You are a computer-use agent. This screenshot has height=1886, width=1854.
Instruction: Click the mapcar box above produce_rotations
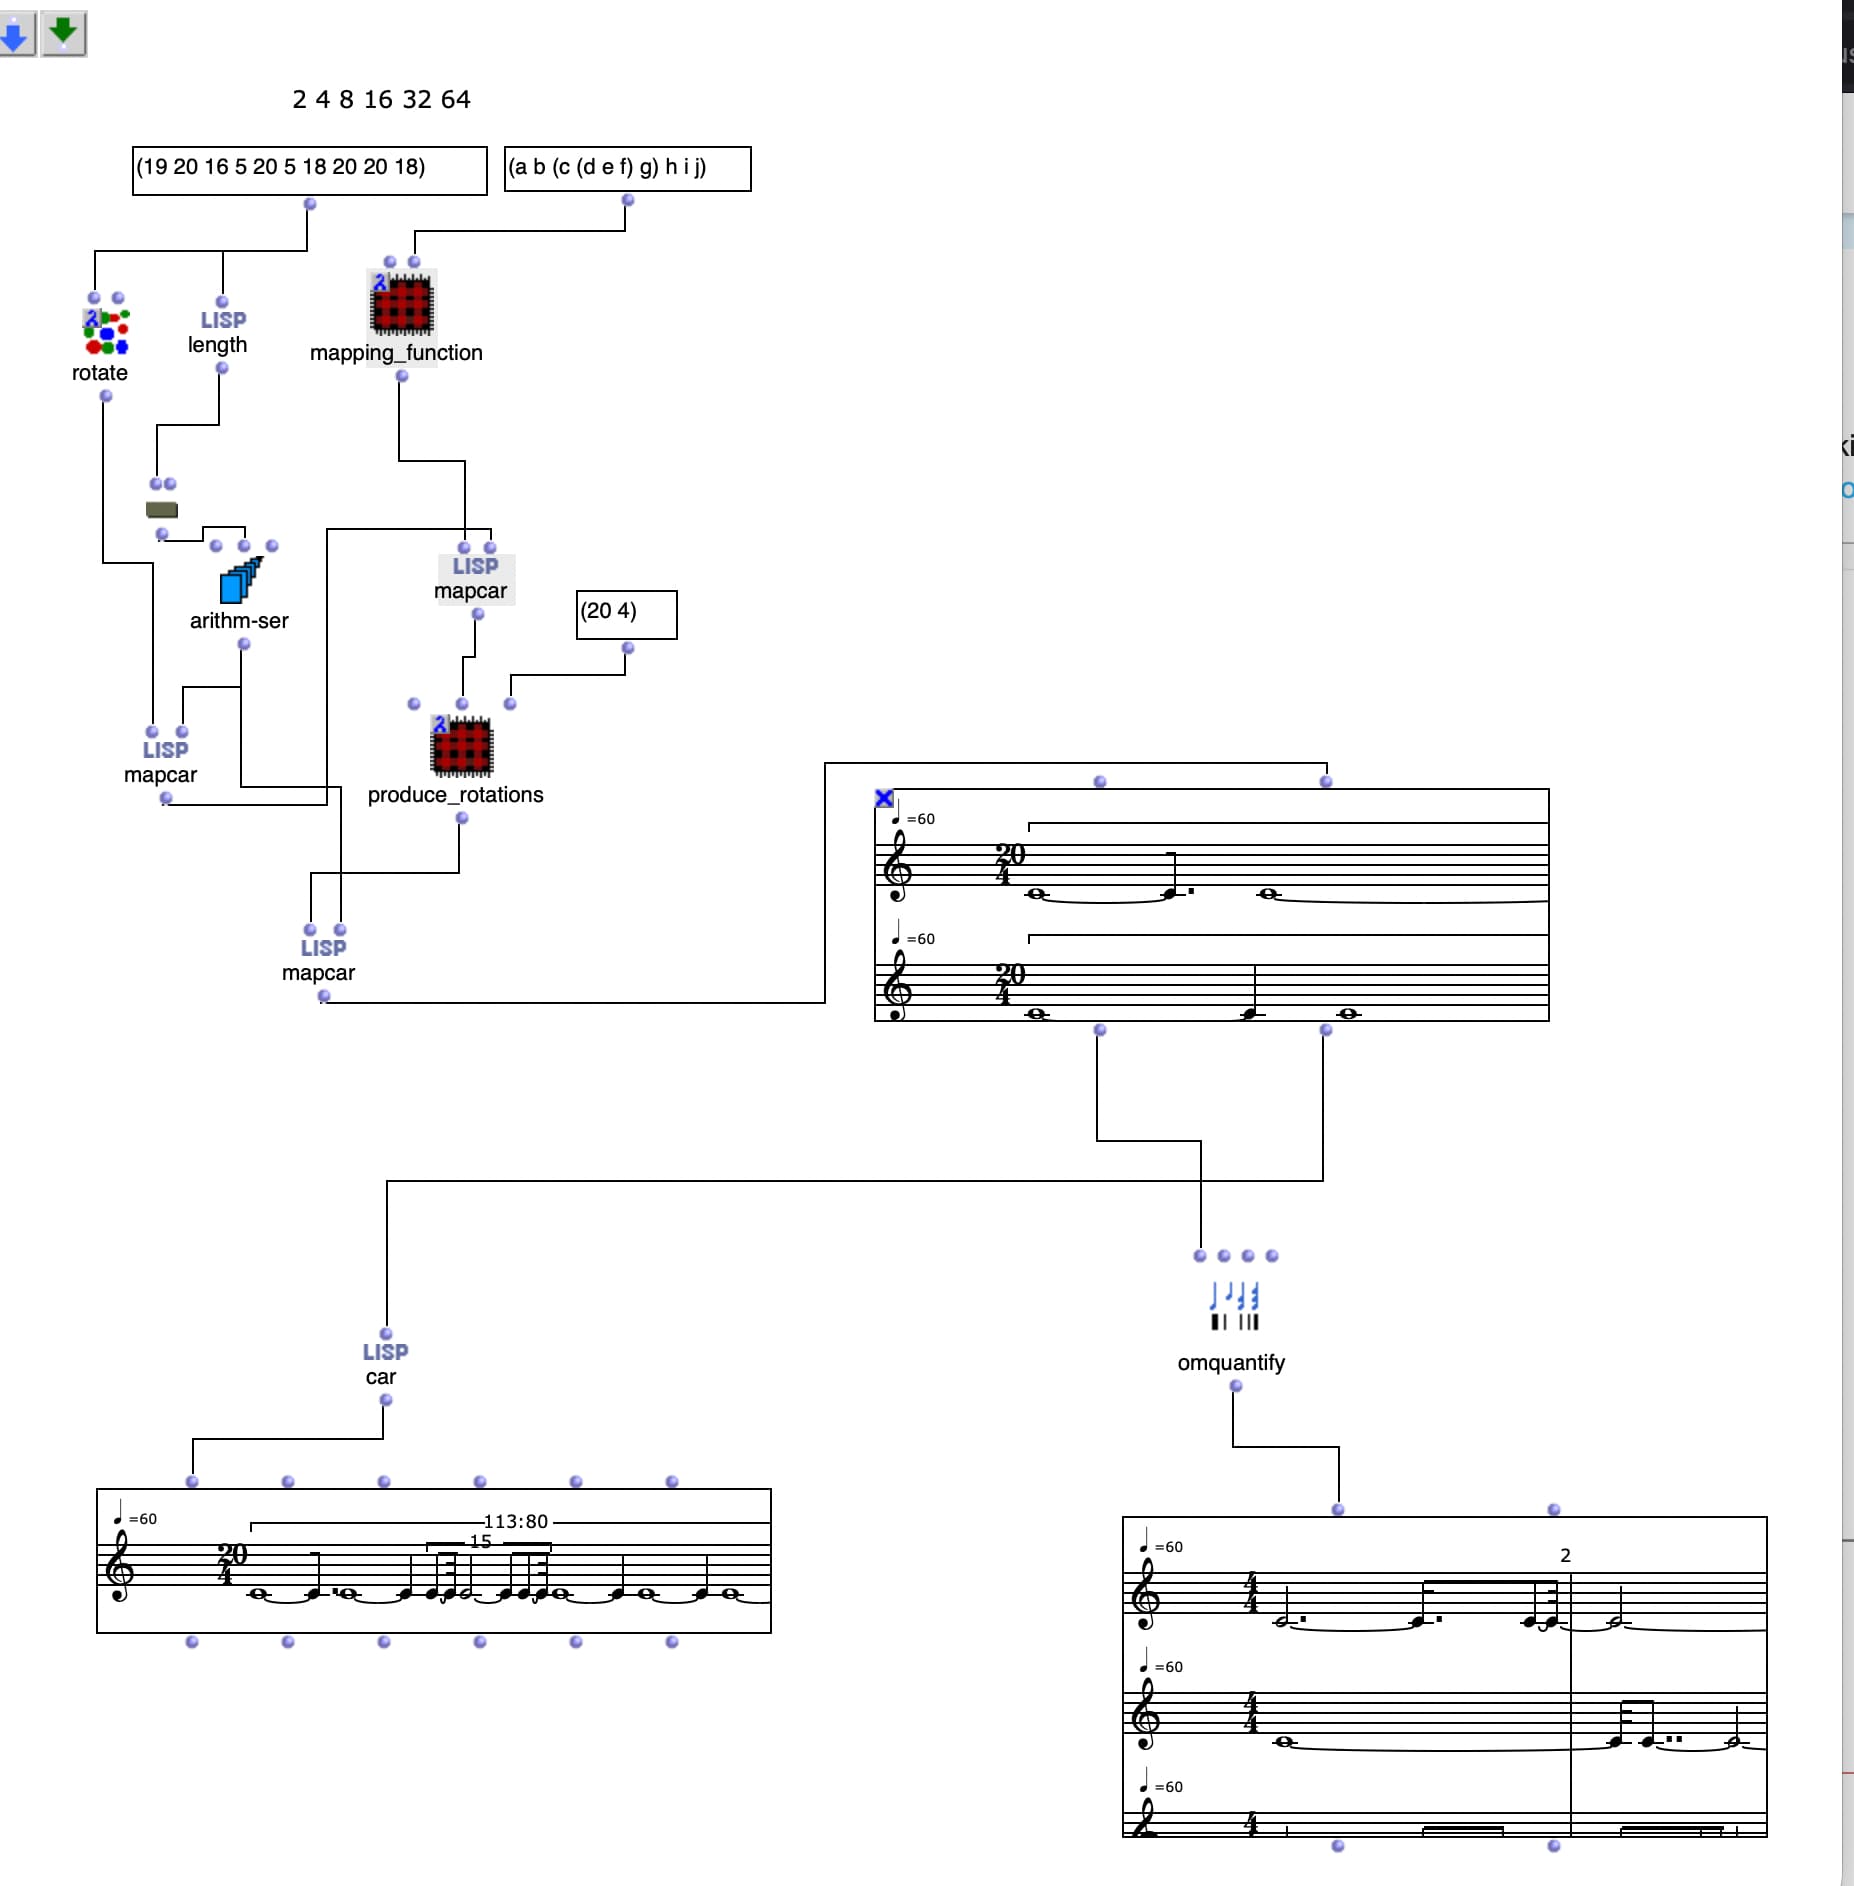coord(474,578)
